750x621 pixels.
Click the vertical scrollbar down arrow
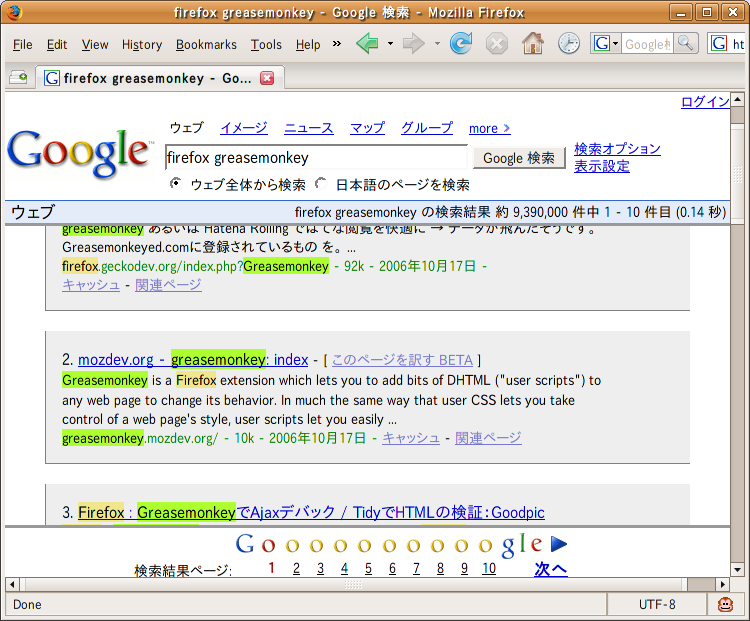(x=737, y=570)
